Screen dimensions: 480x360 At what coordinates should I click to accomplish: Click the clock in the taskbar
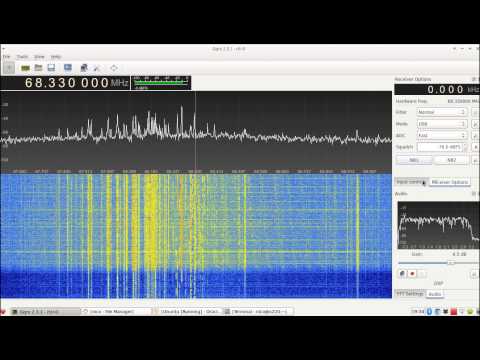coord(417,311)
